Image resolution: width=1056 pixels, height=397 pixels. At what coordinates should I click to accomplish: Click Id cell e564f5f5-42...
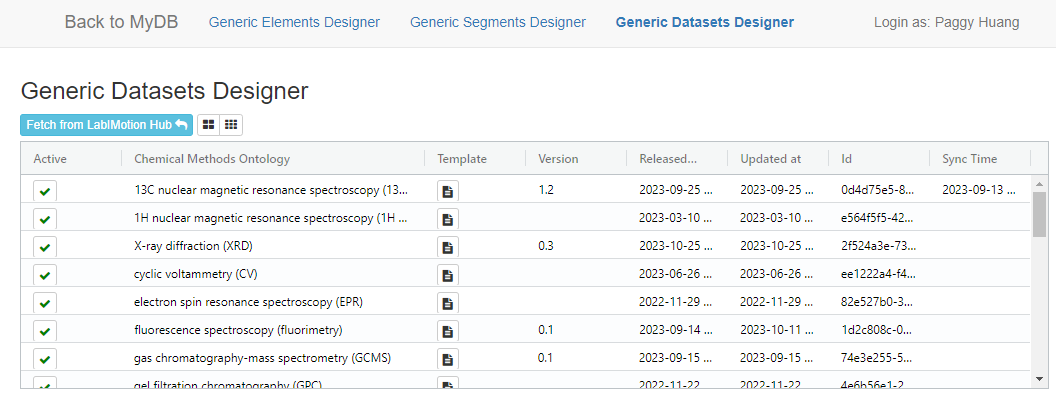(879, 218)
